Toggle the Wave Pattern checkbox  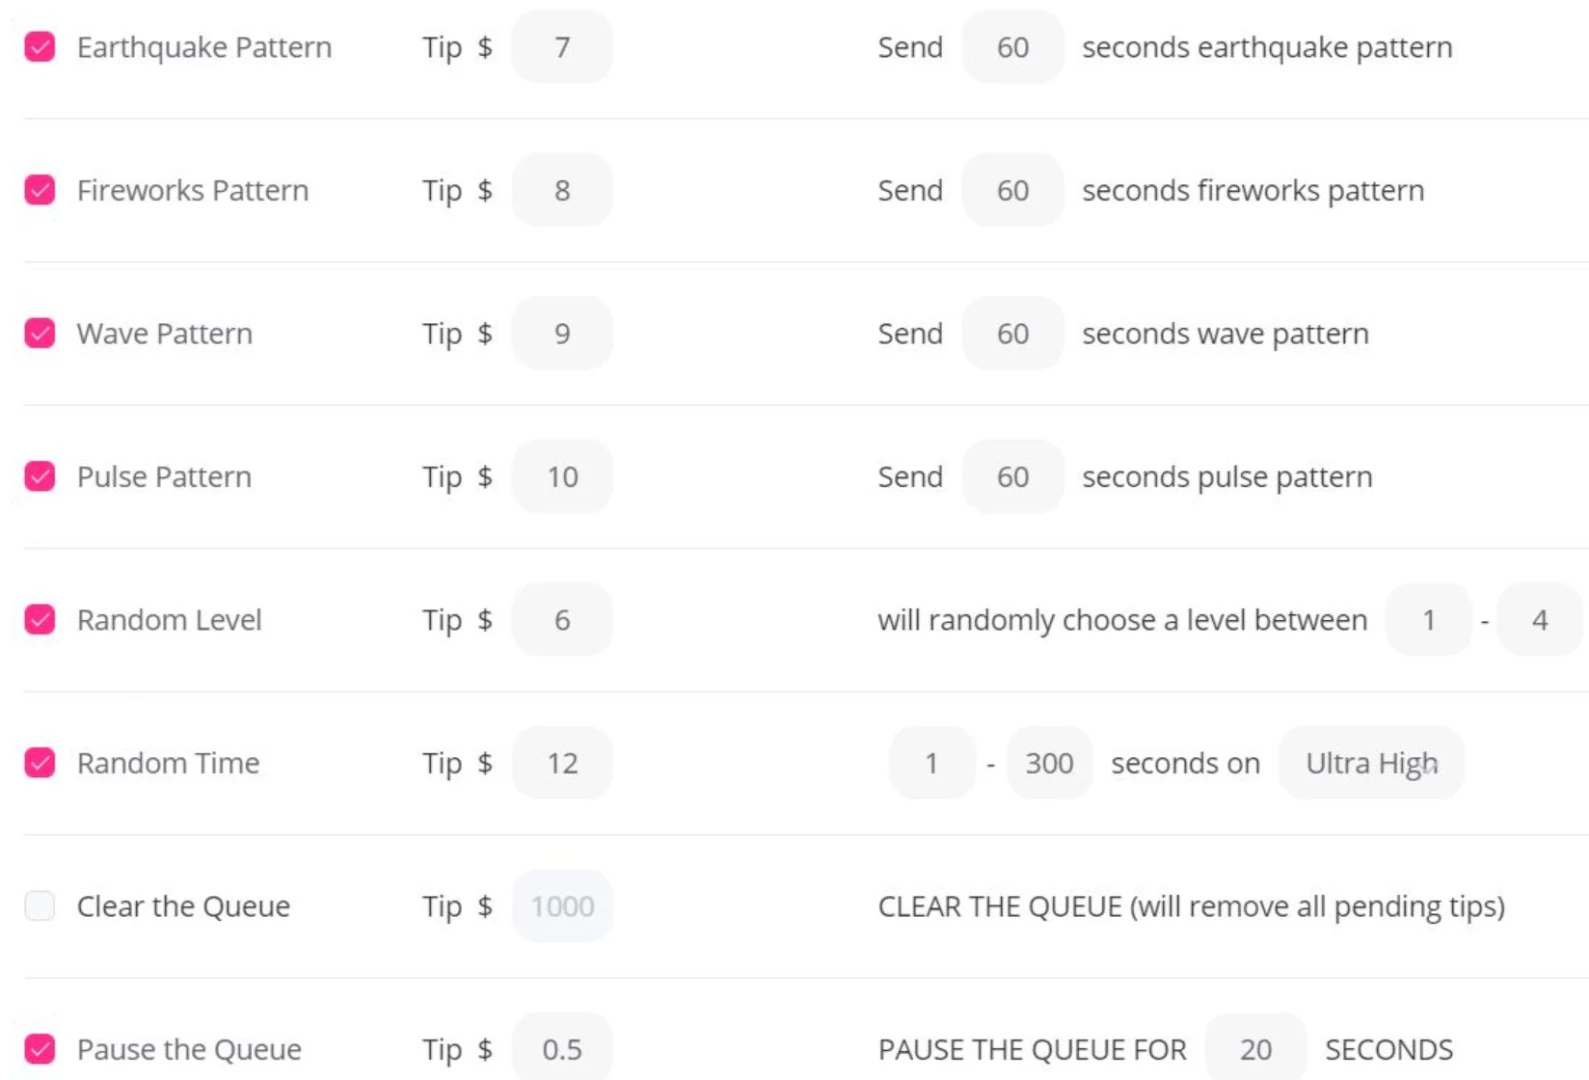click(x=40, y=333)
